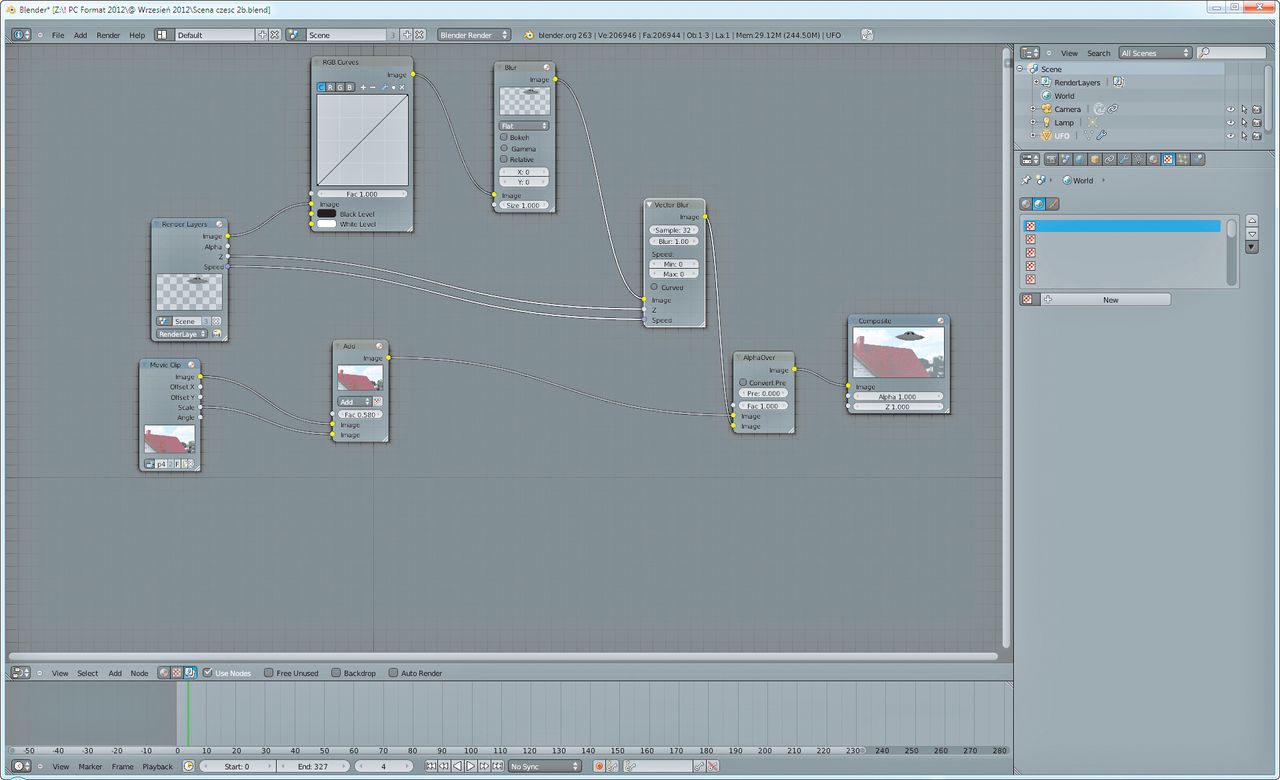1280x780 pixels.
Task: Add a new screen layout plus button
Action: click(262, 34)
